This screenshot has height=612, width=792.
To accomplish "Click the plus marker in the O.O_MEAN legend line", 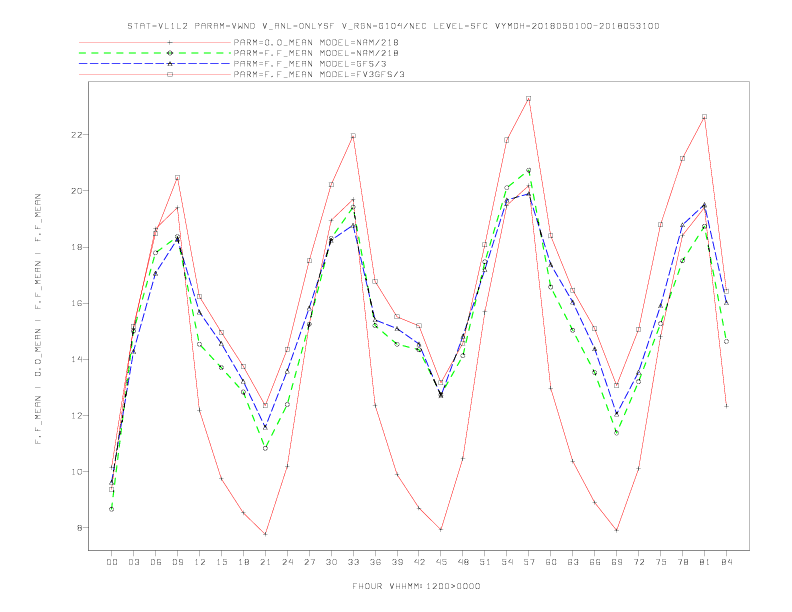I will 170,42.
